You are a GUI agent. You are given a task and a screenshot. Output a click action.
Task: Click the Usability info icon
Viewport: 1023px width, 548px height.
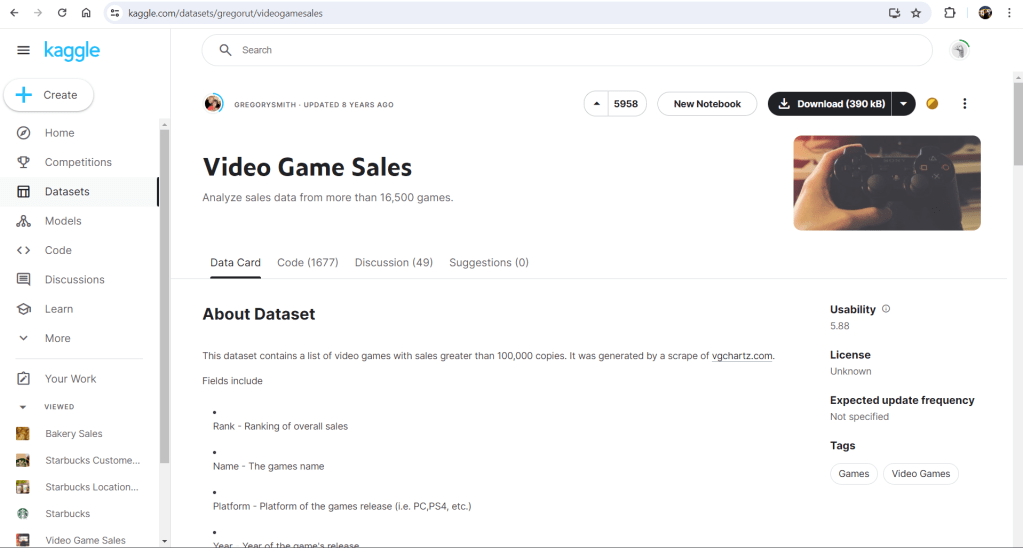pyautogui.click(x=886, y=309)
